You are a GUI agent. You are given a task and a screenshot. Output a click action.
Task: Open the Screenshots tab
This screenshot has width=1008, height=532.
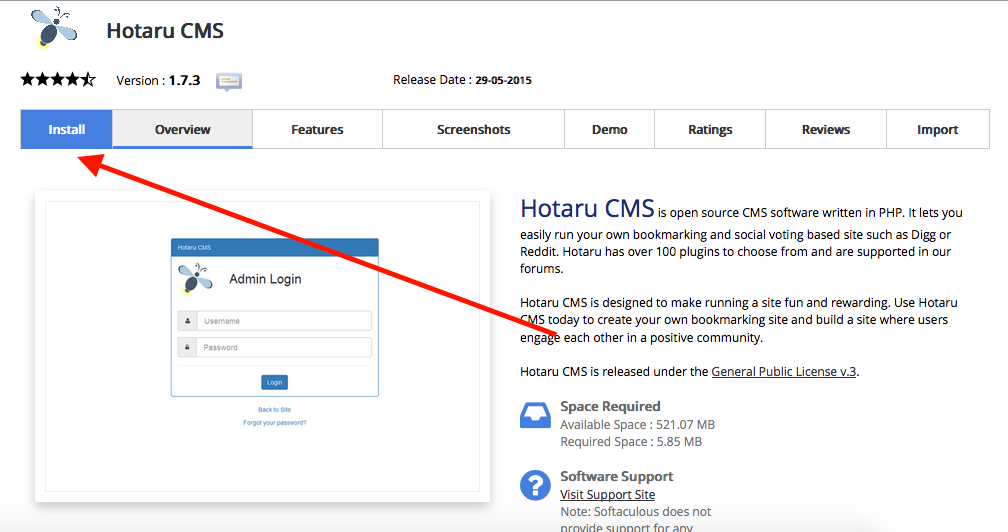pyautogui.click(x=473, y=129)
